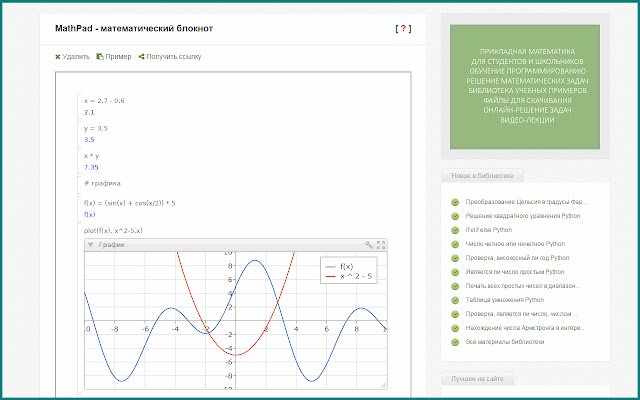
Task: Click the checkmark icon beside Нахождение числа Армстронга
Action: [455, 328]
